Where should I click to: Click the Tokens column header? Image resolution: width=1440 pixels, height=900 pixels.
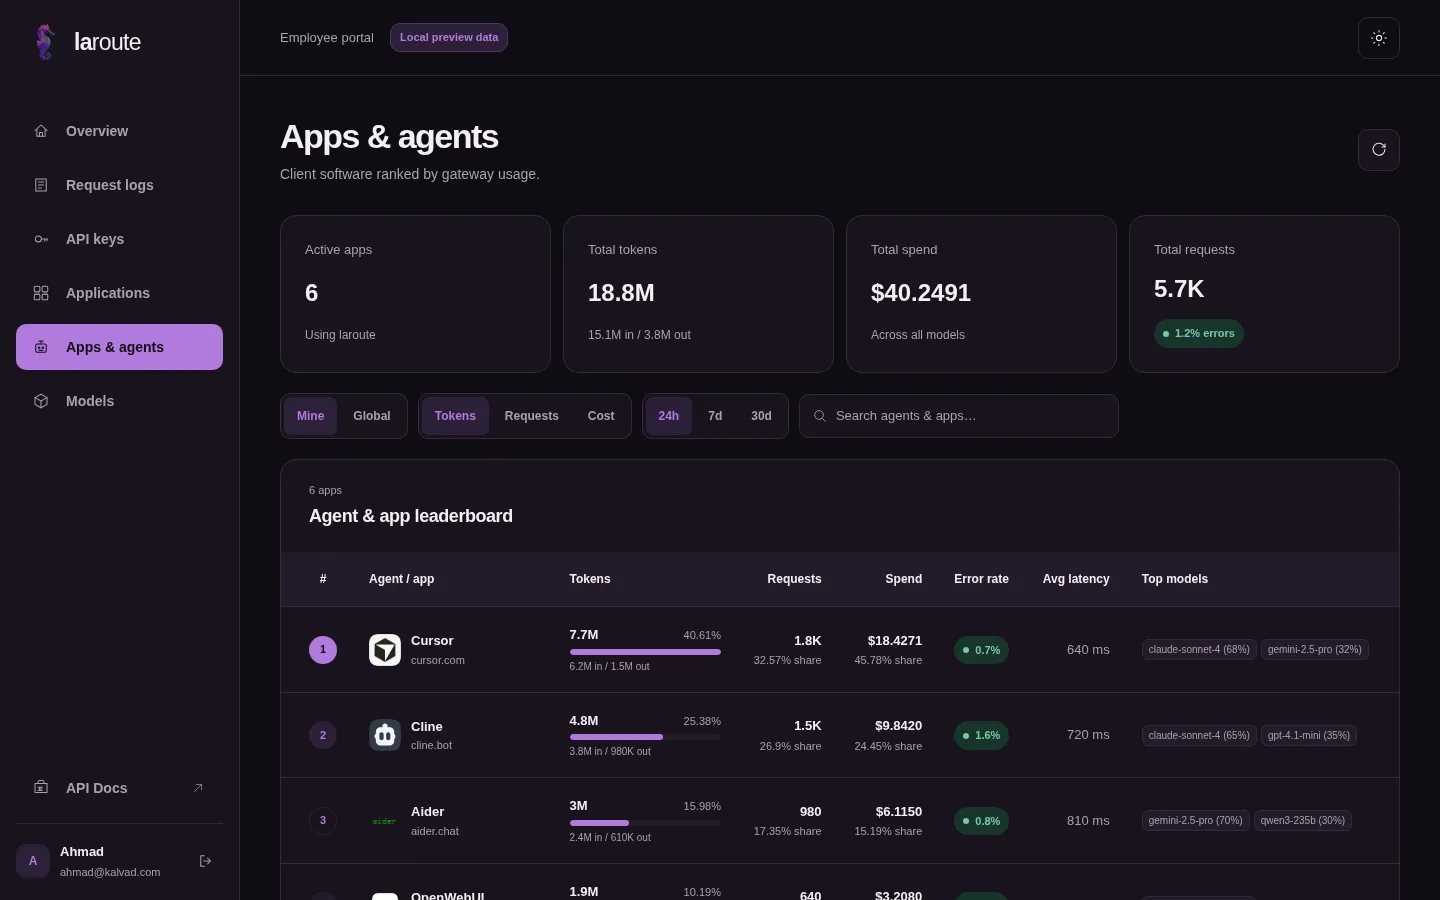coord(590,579)
